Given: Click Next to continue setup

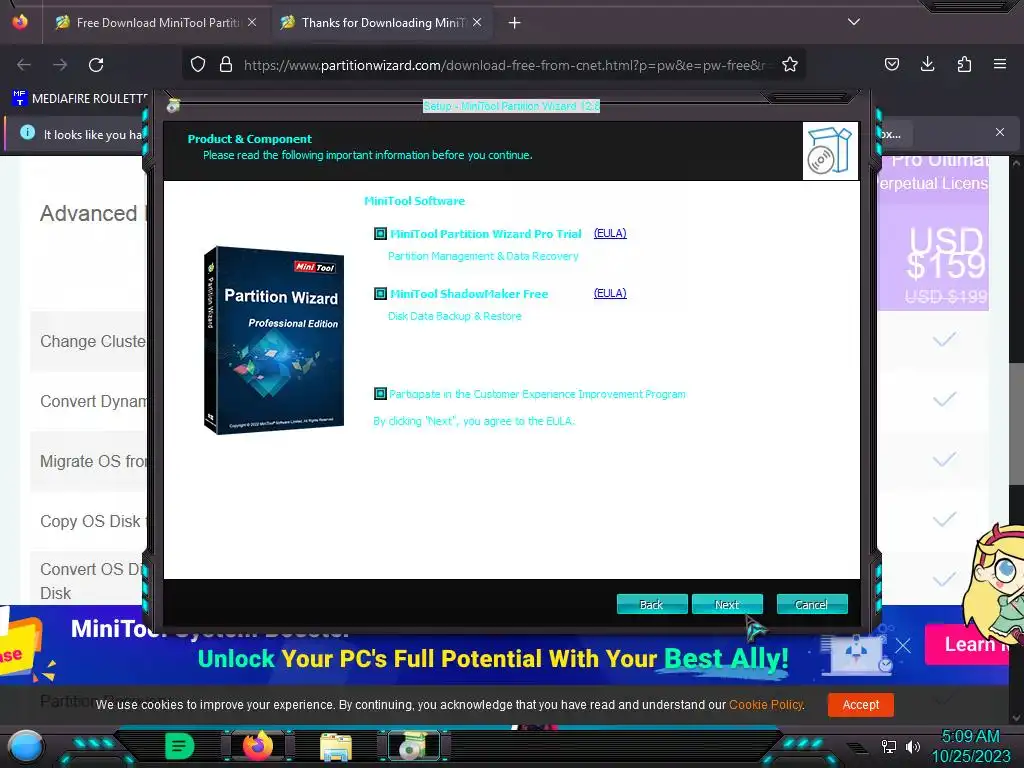Looking at the screenshot, I should coord(727,604).
